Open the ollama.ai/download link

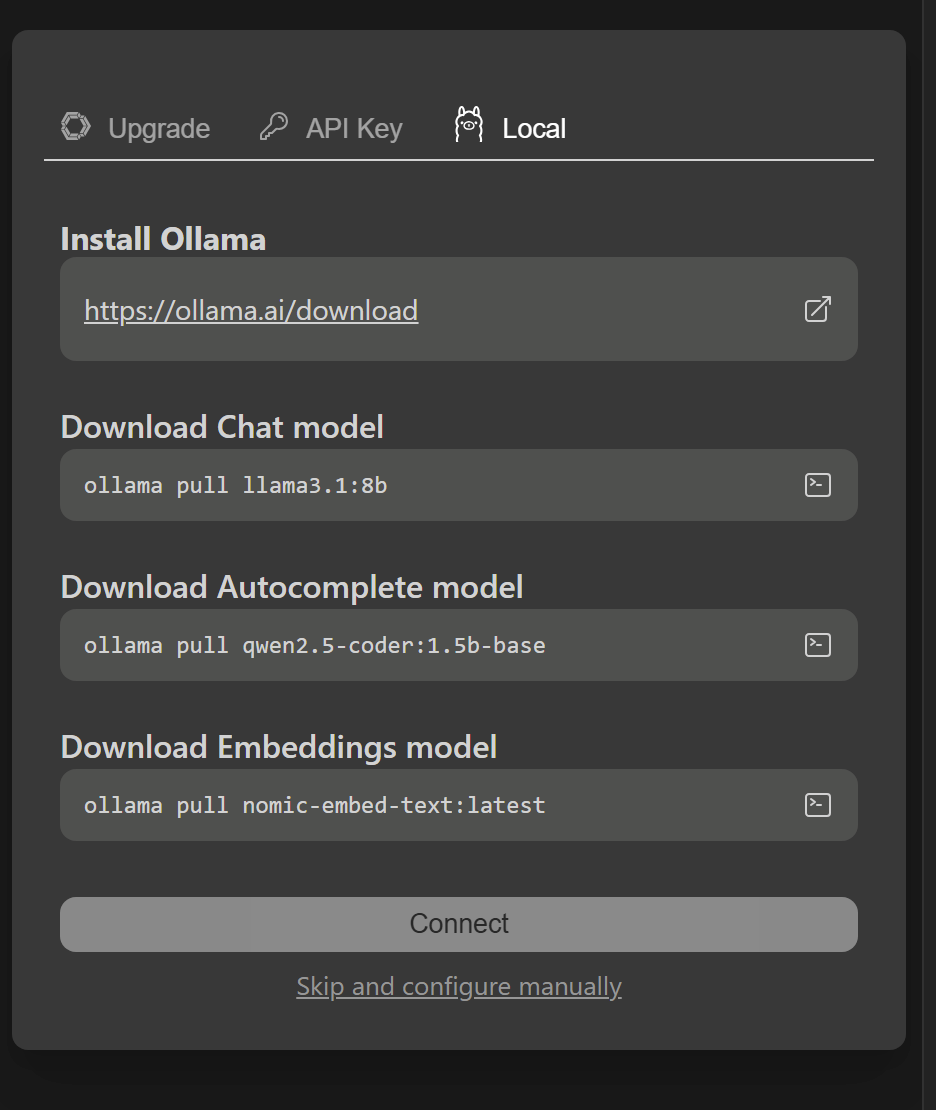(251, 311)
